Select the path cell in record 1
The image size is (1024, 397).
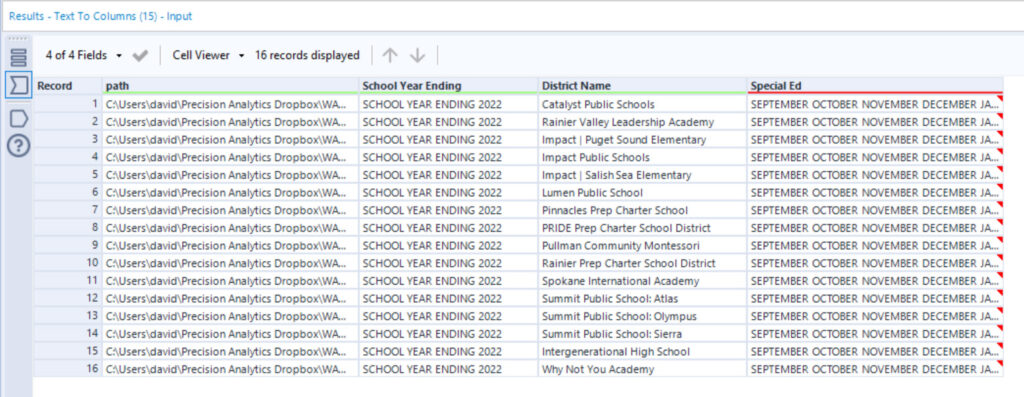231,104
